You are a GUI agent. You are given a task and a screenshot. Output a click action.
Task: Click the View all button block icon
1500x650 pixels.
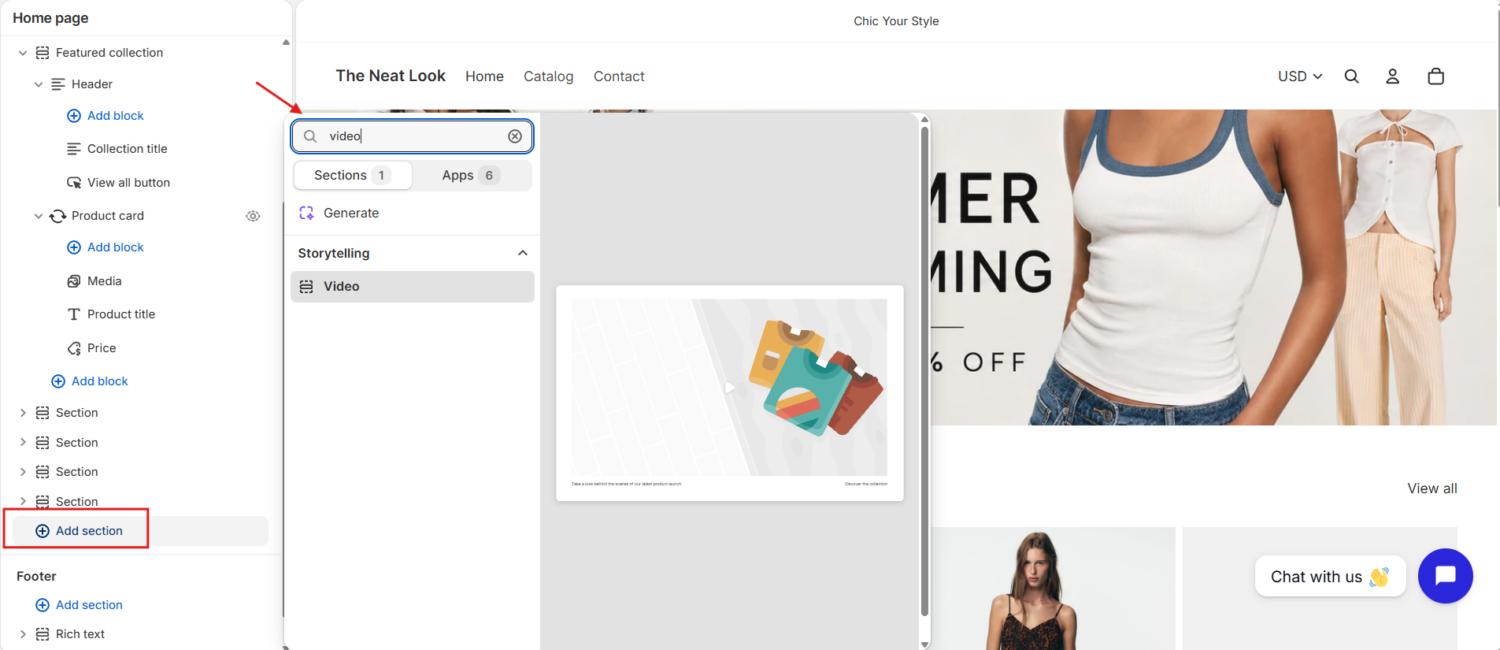tap(74, 183)
